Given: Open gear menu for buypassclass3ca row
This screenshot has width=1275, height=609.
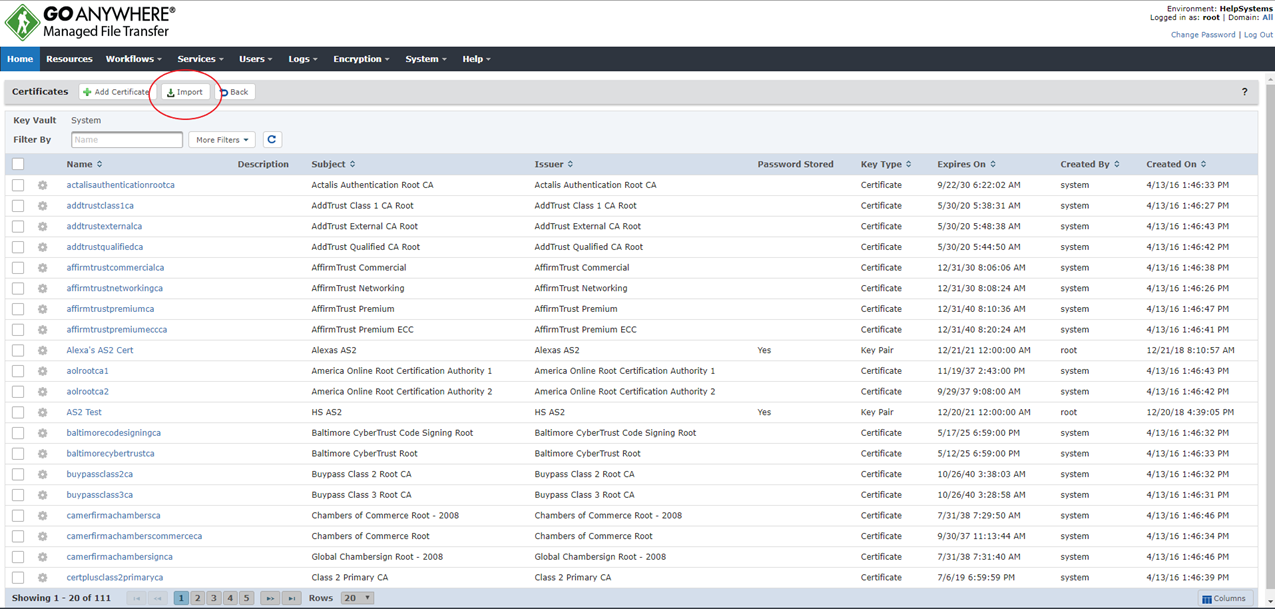Looking at the screenshot, I should [42, 495].
